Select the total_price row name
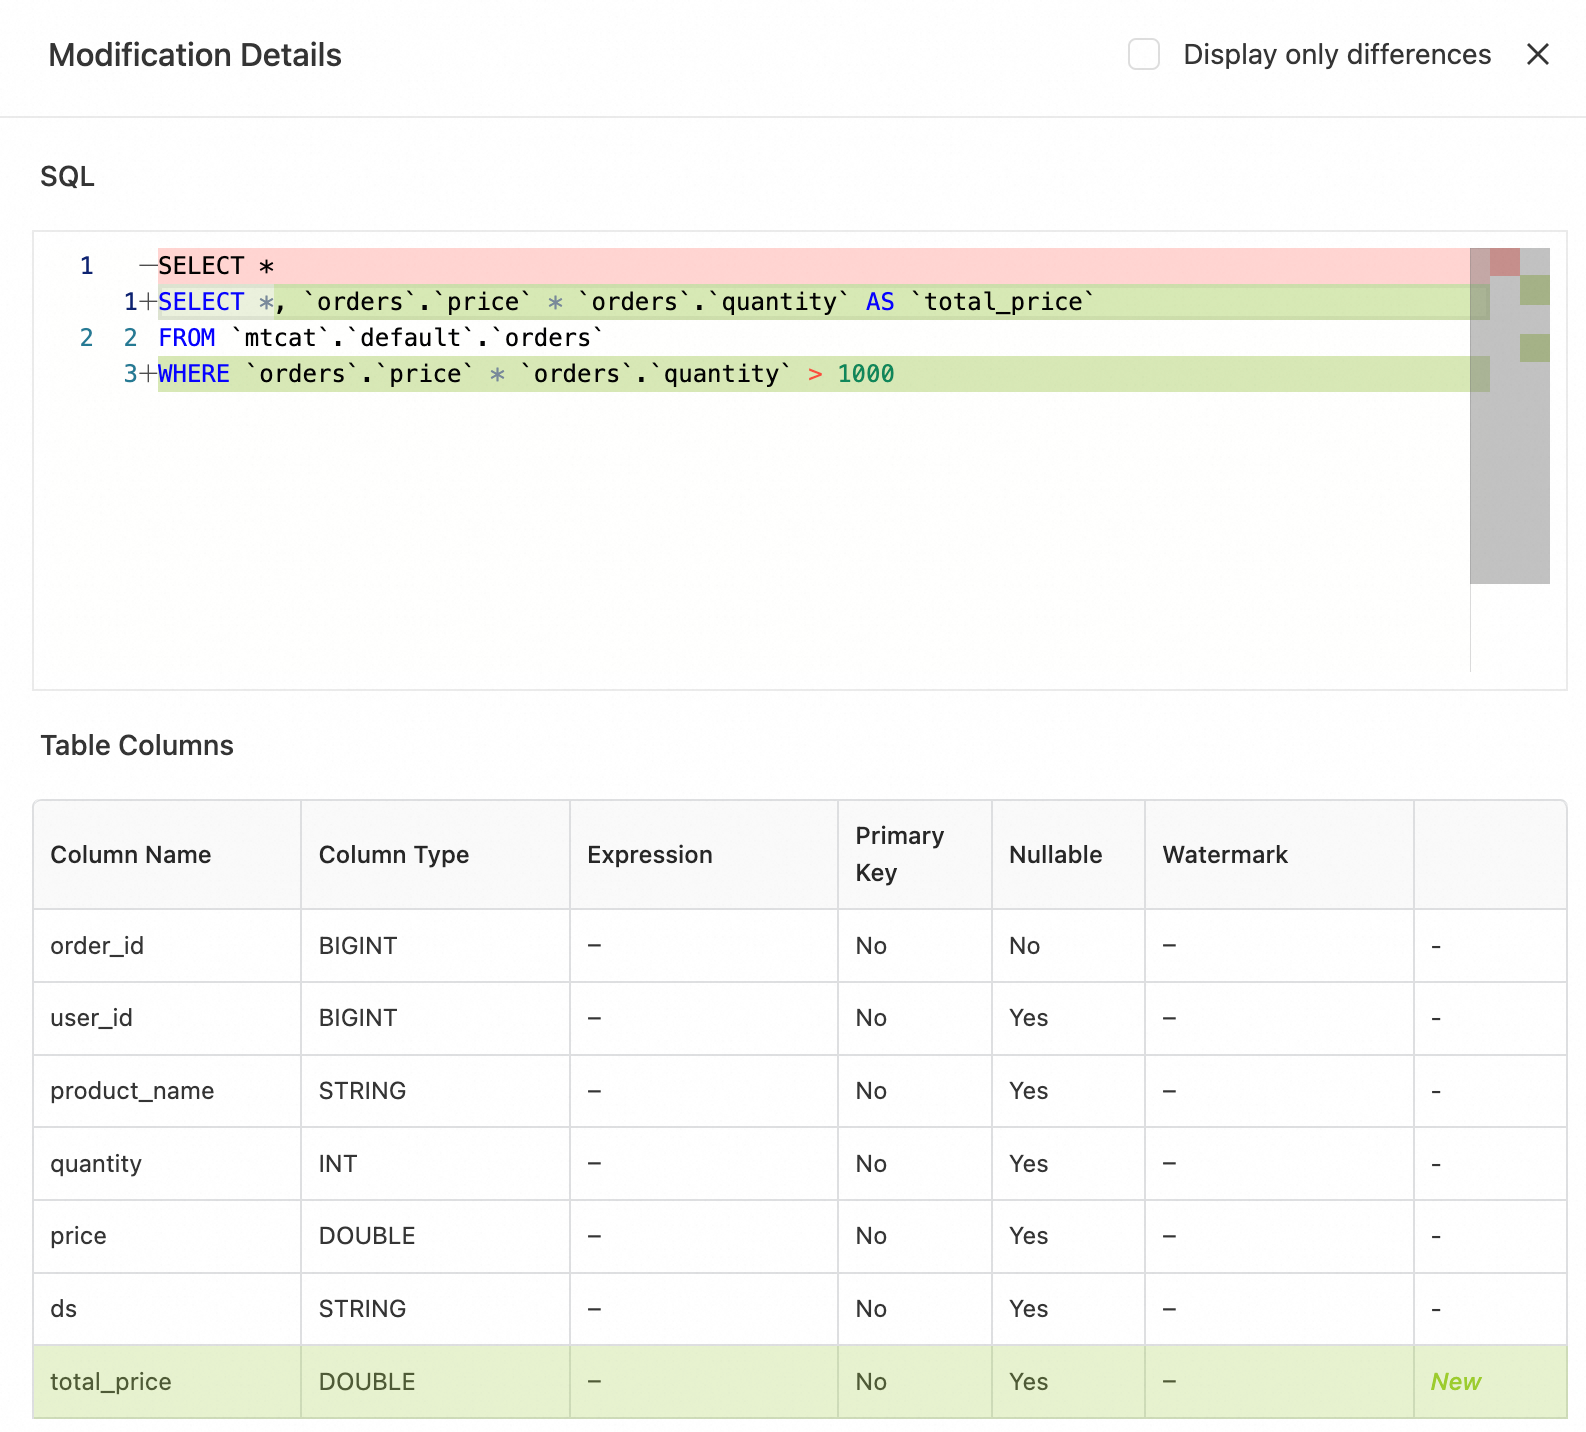The image size is (1586, 1432). tap(111, 1382)
